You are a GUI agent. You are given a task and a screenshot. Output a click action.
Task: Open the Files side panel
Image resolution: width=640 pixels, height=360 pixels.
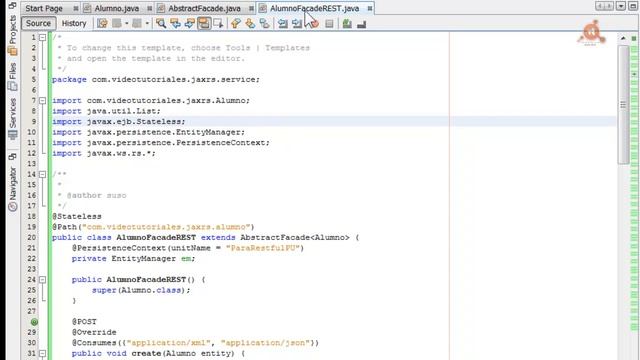[x=13, y=76]
